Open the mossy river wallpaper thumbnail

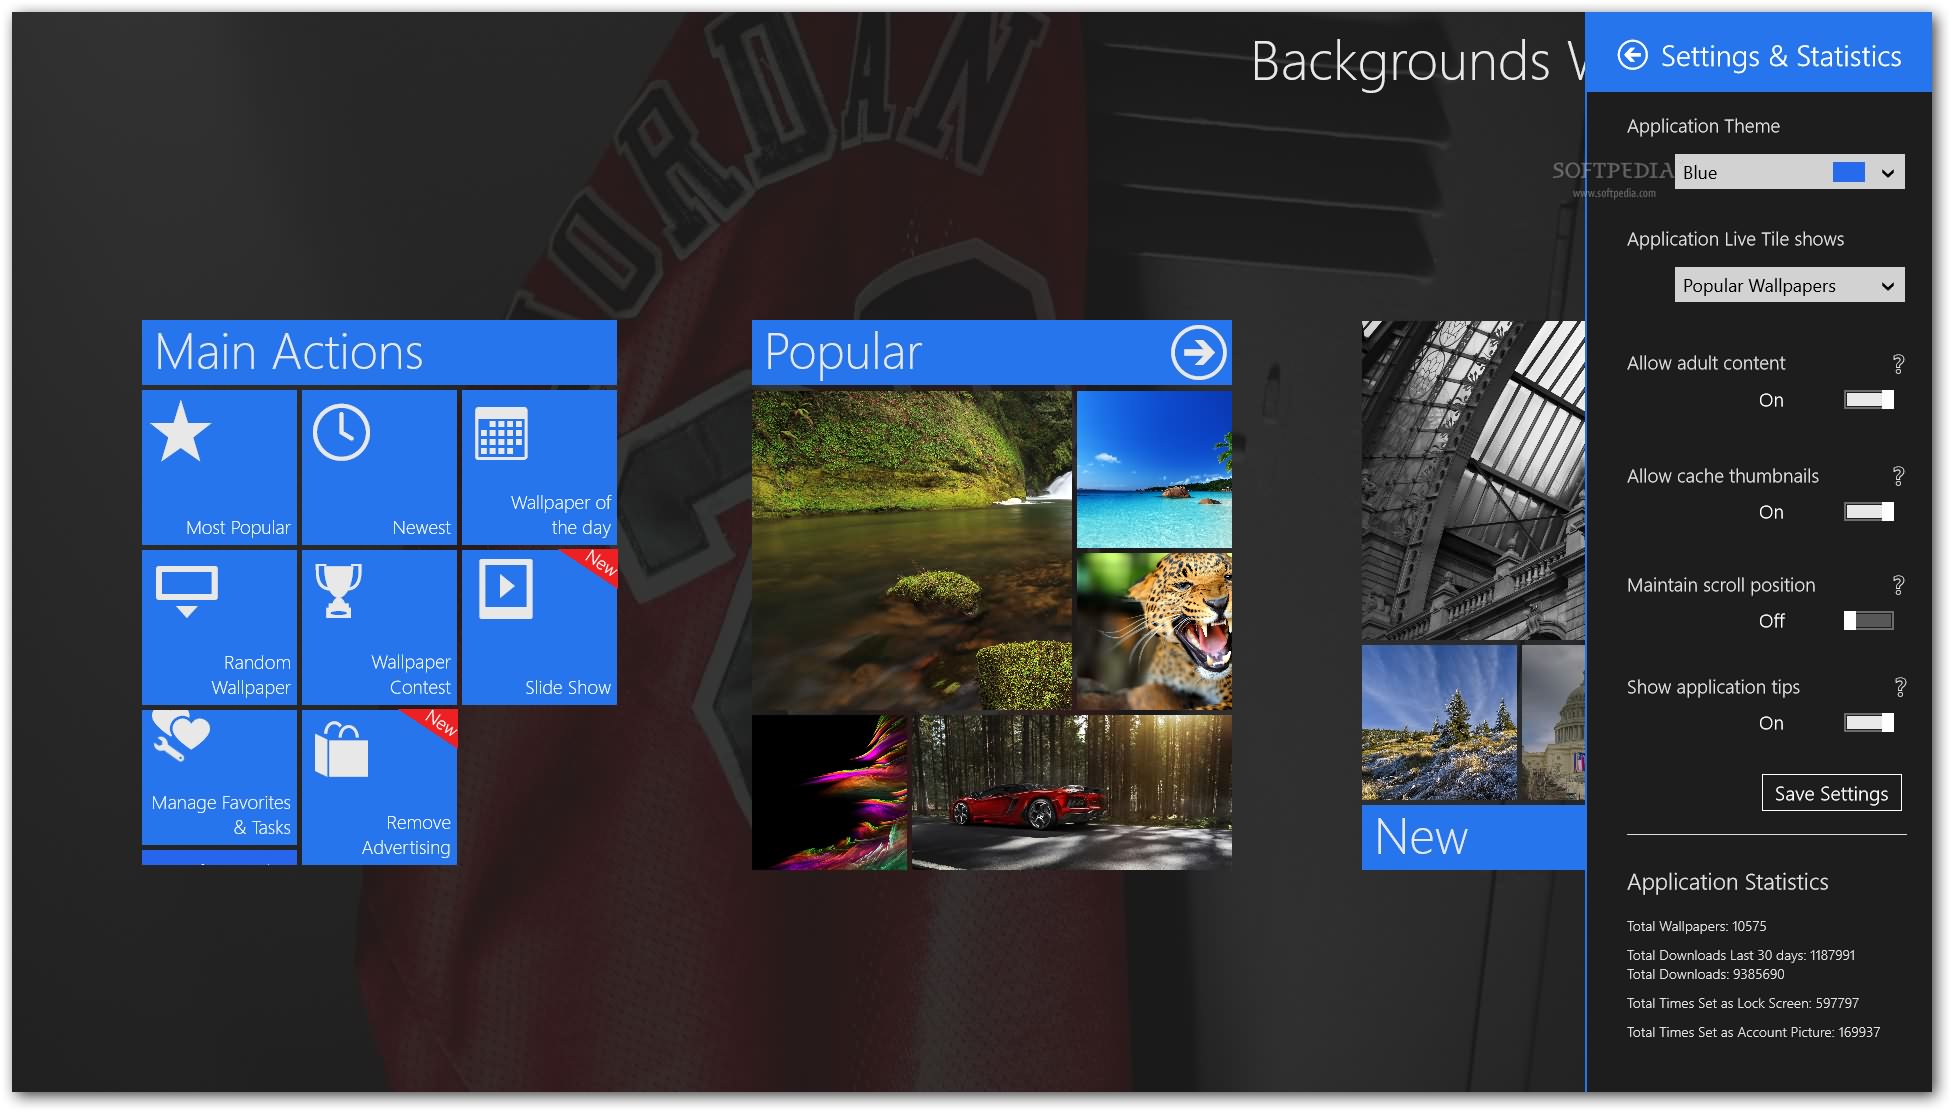coord(912,550)
